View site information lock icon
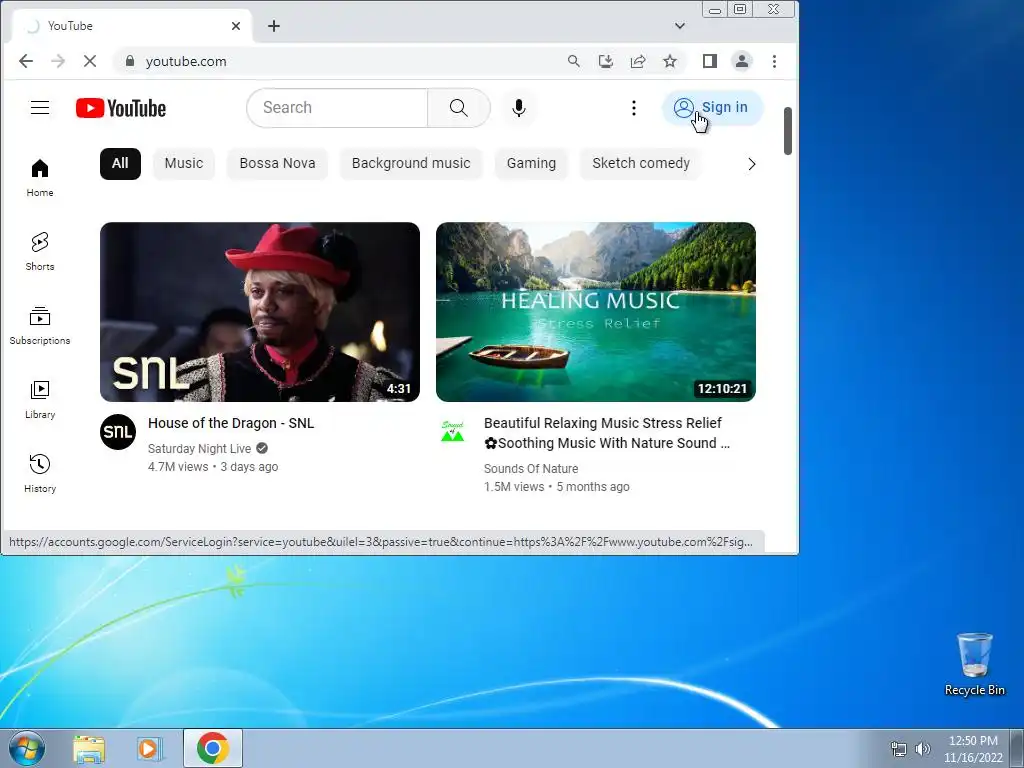 coord(129,61)
